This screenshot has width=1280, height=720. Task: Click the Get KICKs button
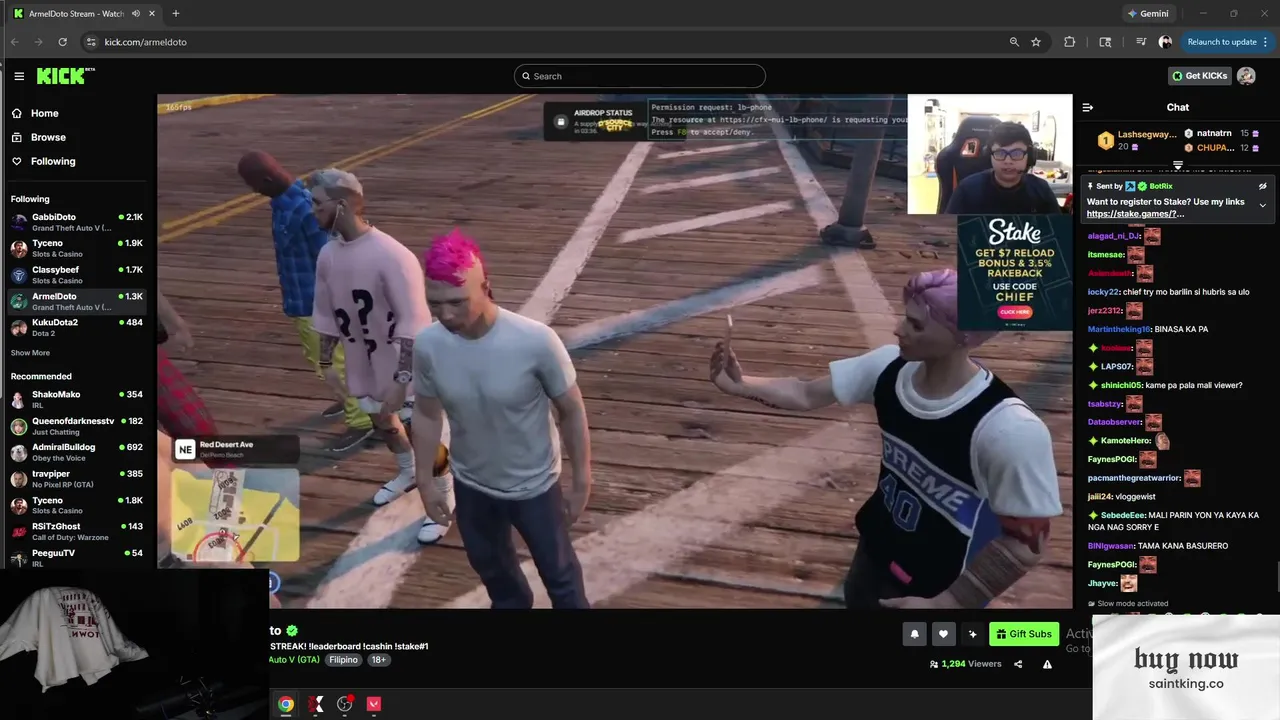coord(1199,76)
